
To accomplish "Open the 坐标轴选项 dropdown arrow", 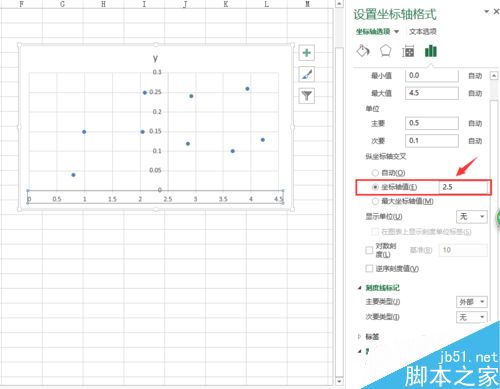I will (396, 32).
